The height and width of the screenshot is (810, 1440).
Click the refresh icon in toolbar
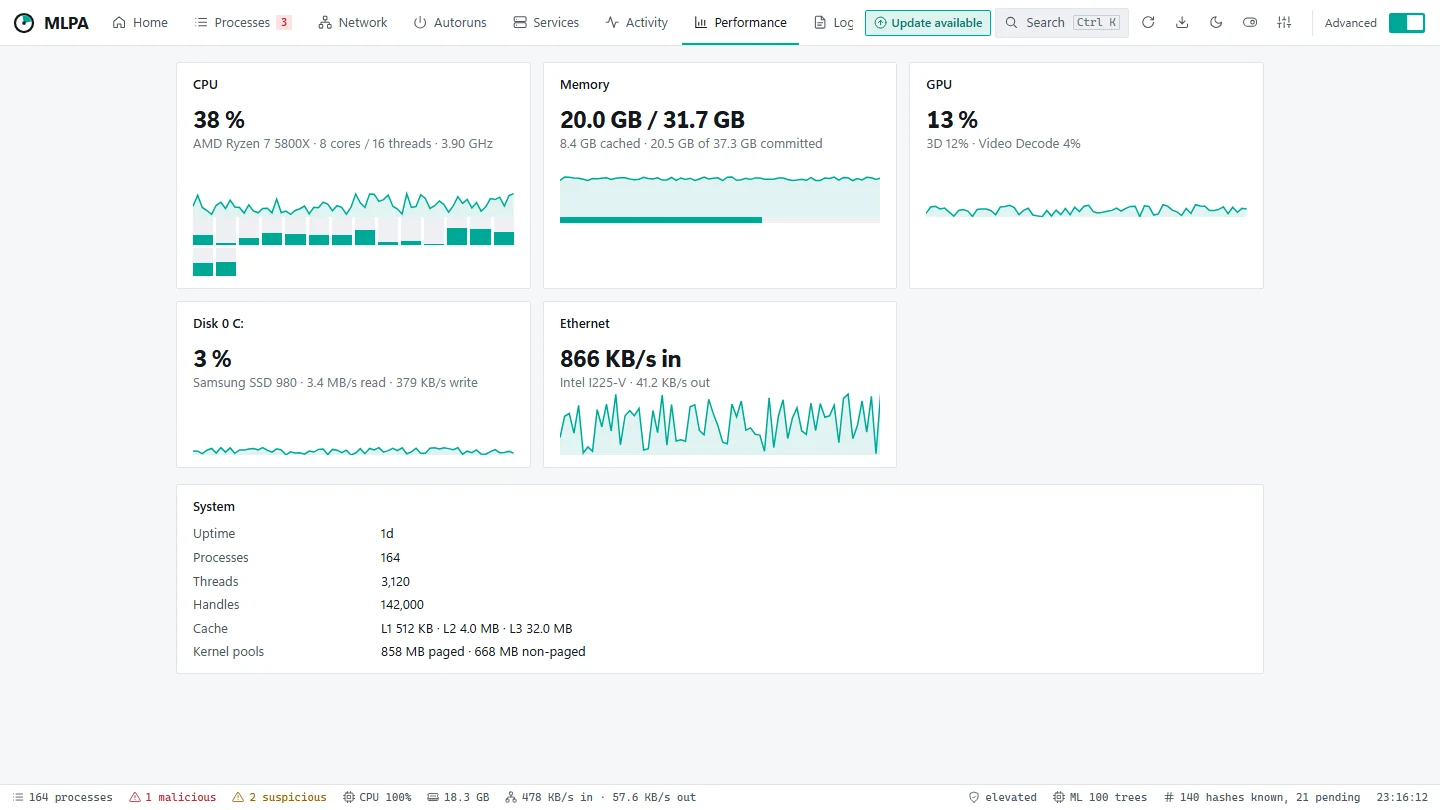pos(1148,23)
